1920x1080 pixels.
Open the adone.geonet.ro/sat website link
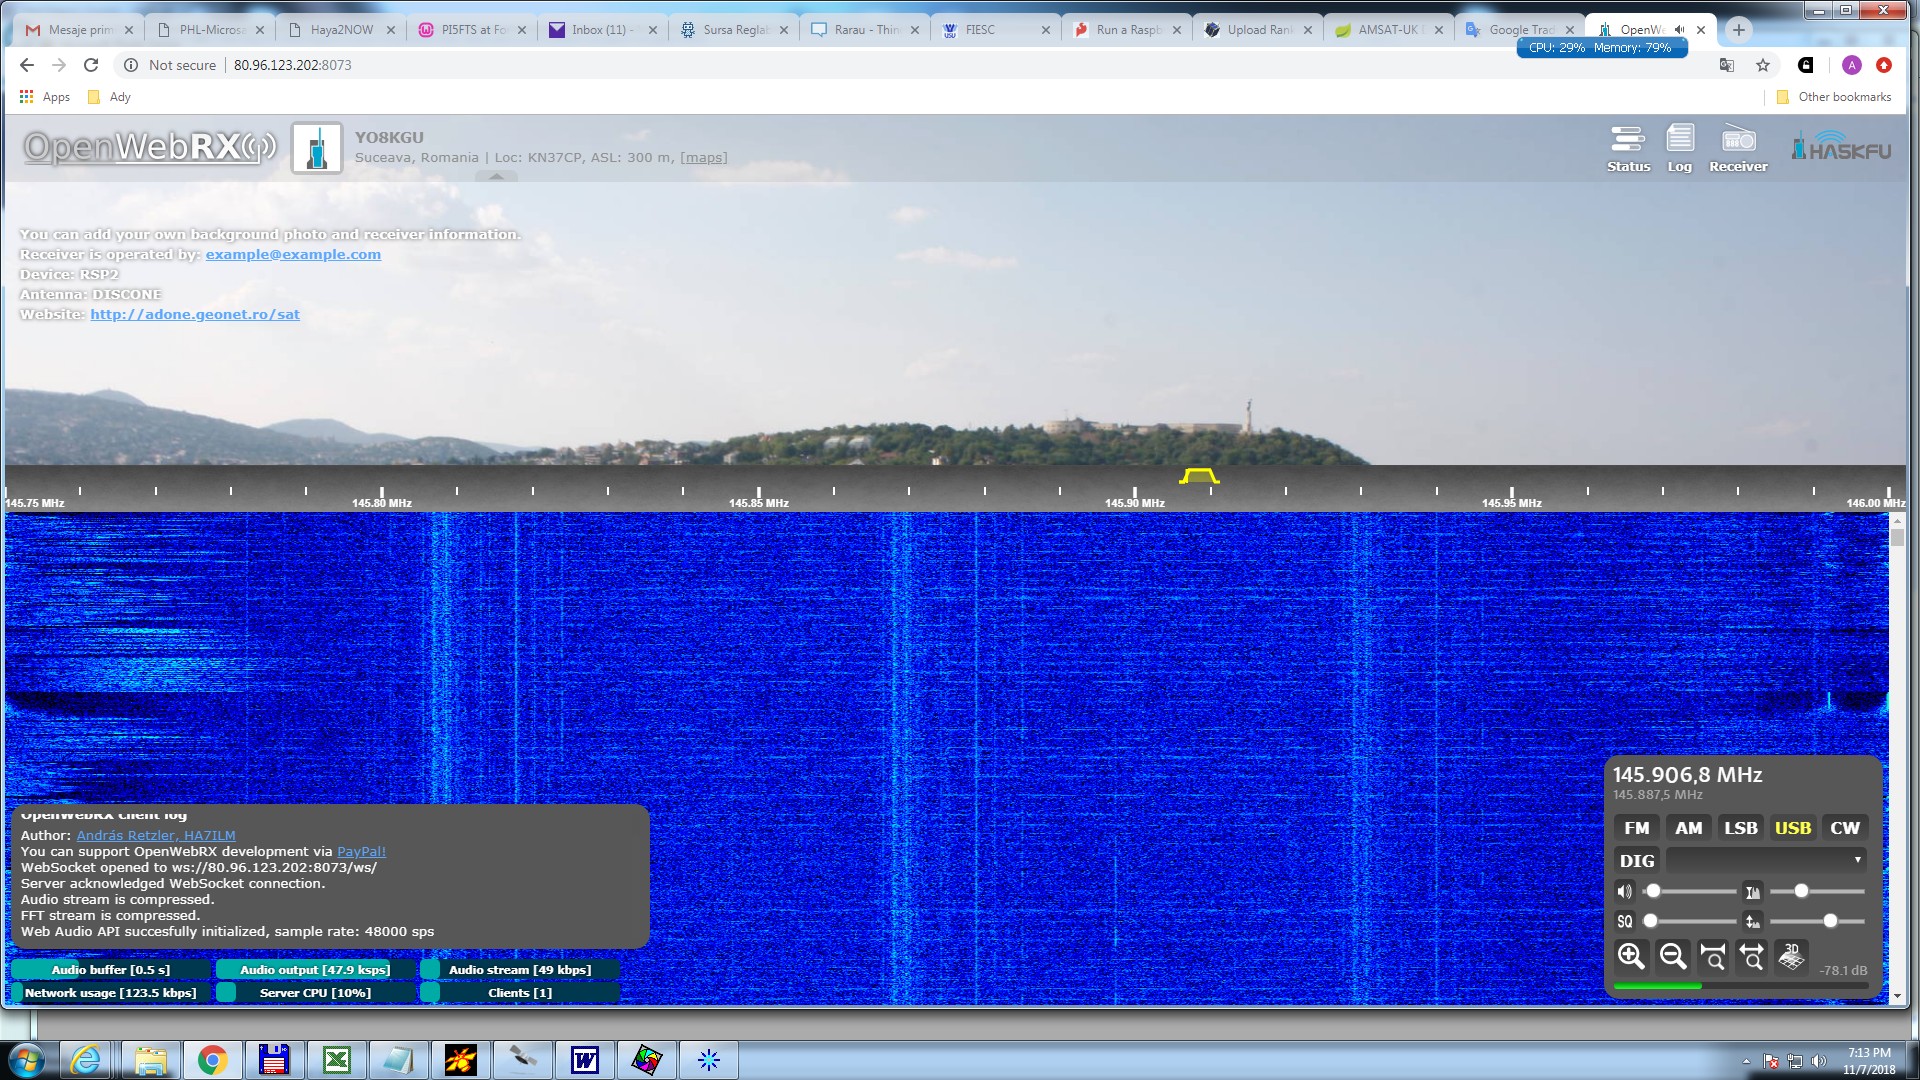point(195,314)
